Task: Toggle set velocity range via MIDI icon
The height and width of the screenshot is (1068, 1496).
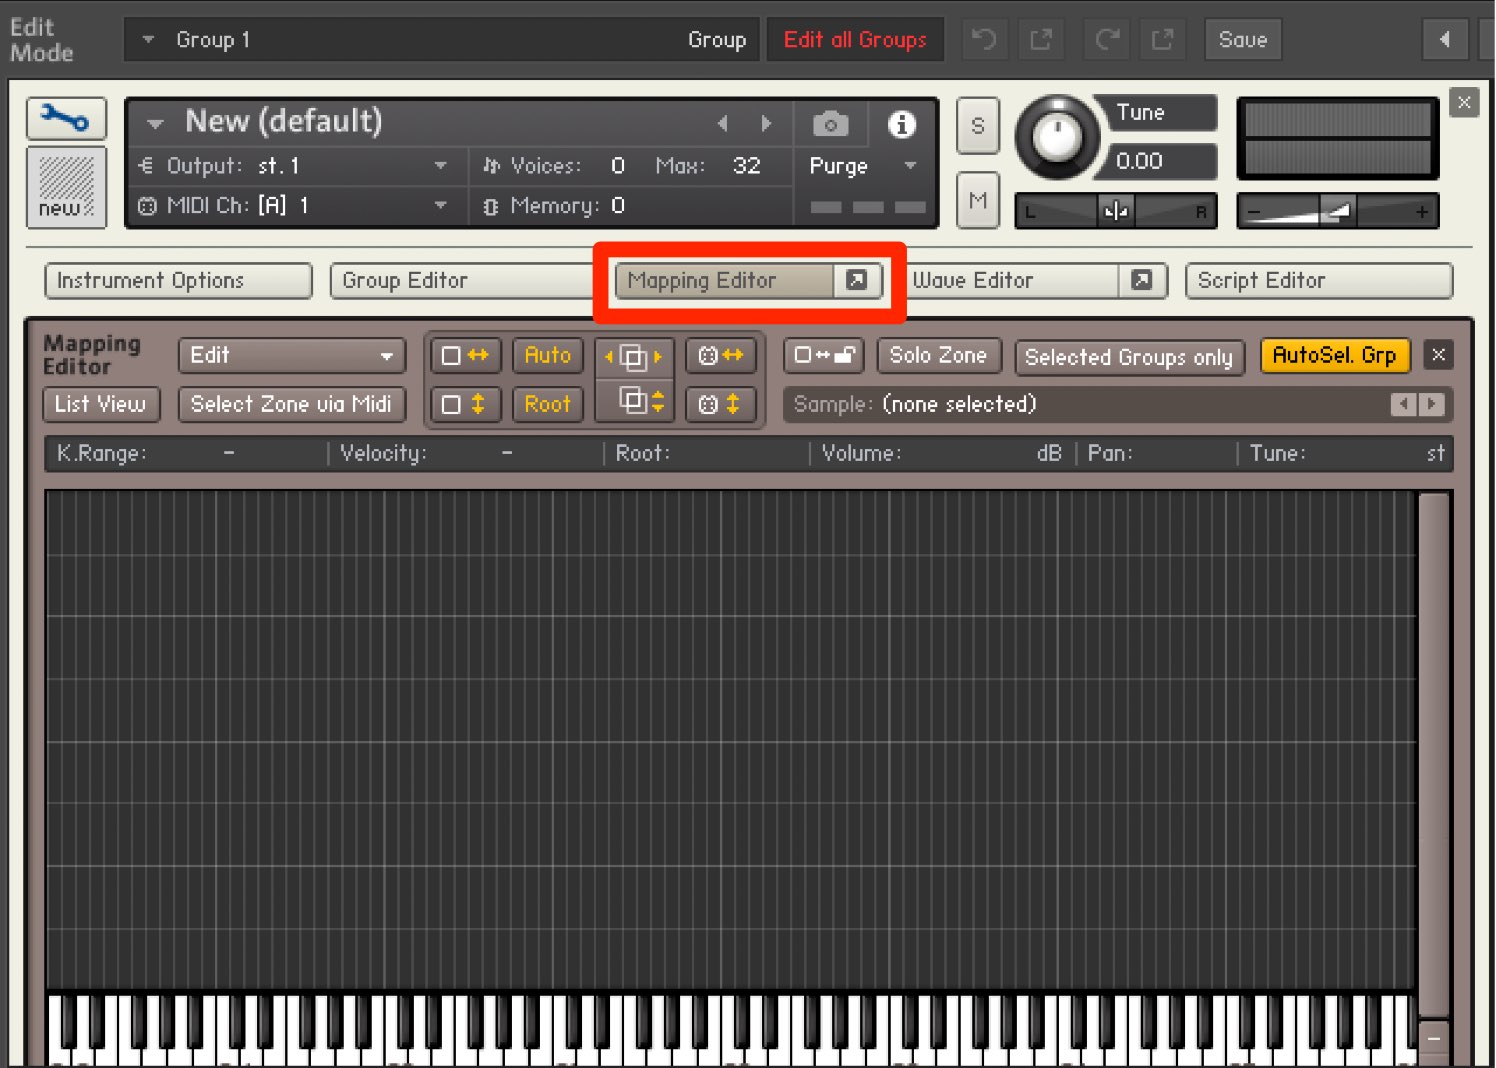Action: (720, 404)
